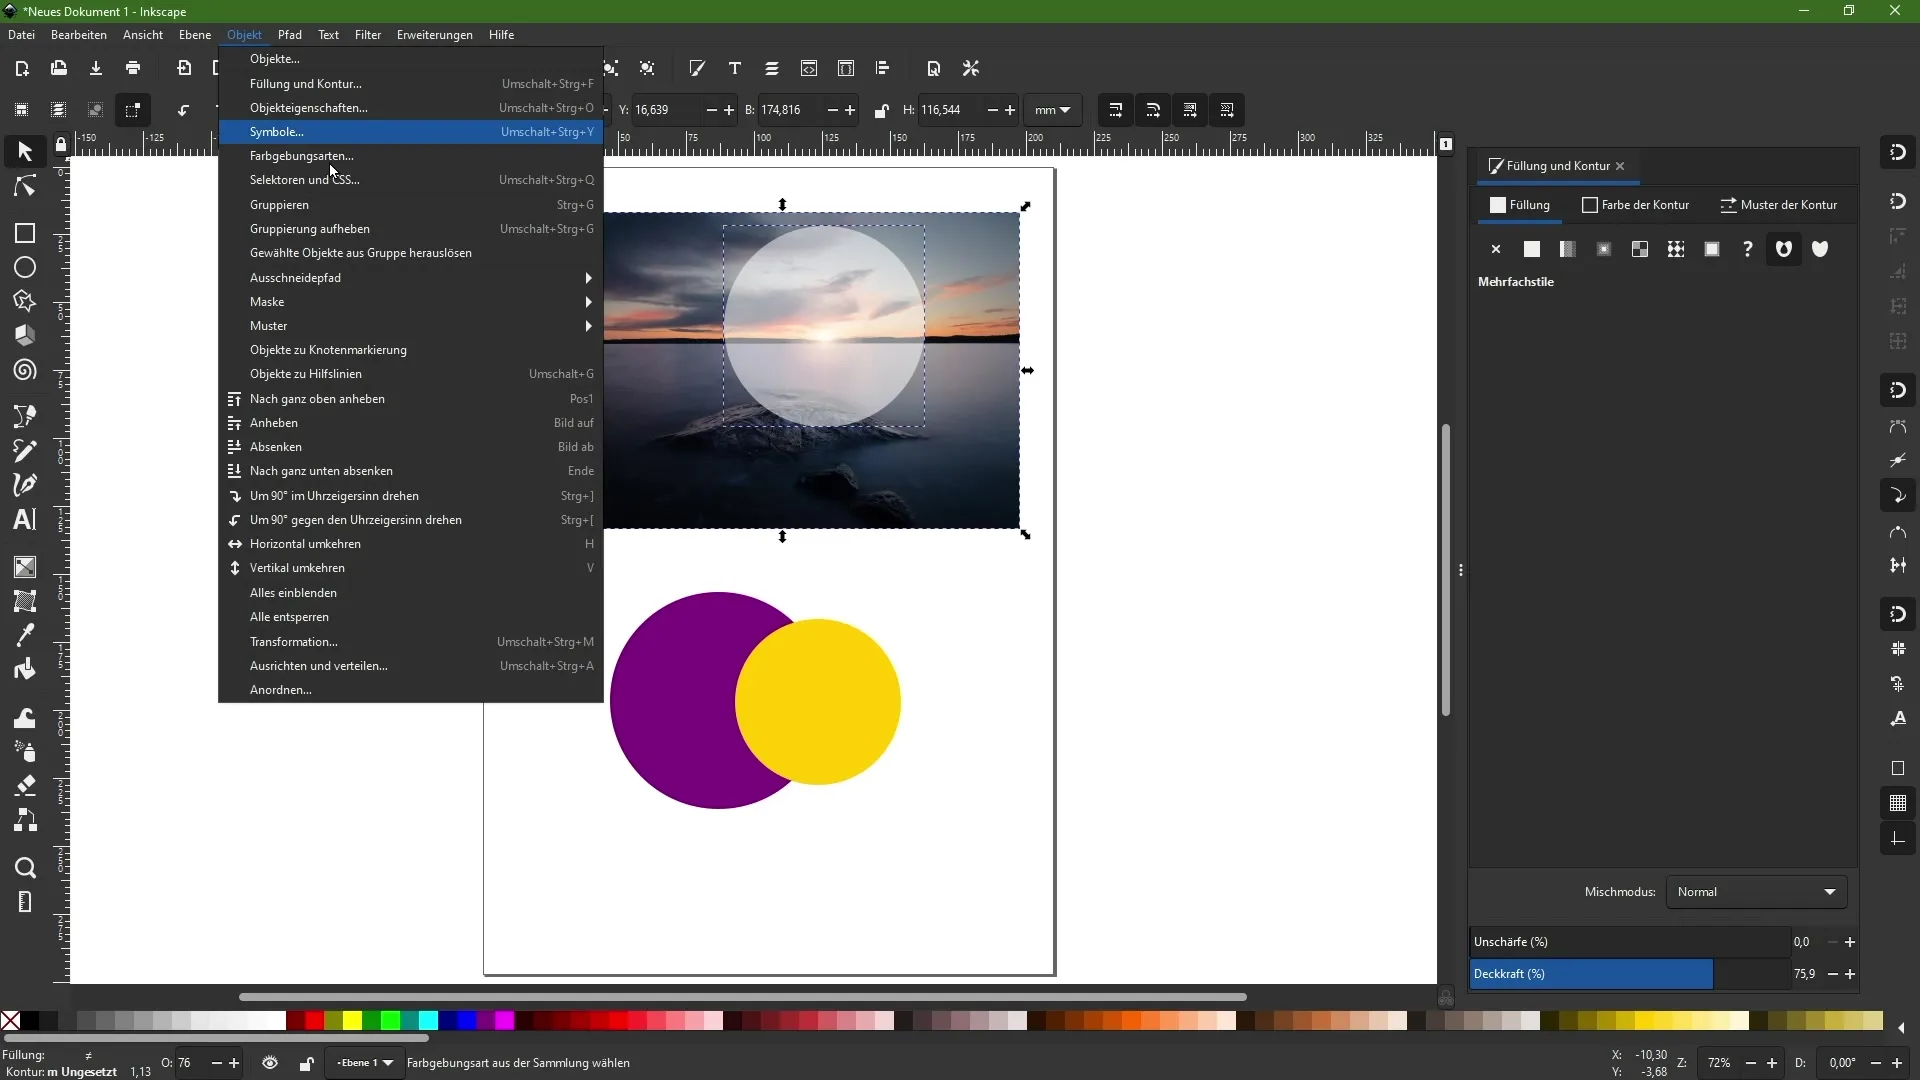Click Ausrichten und verteilen... entry

(411, 666)
